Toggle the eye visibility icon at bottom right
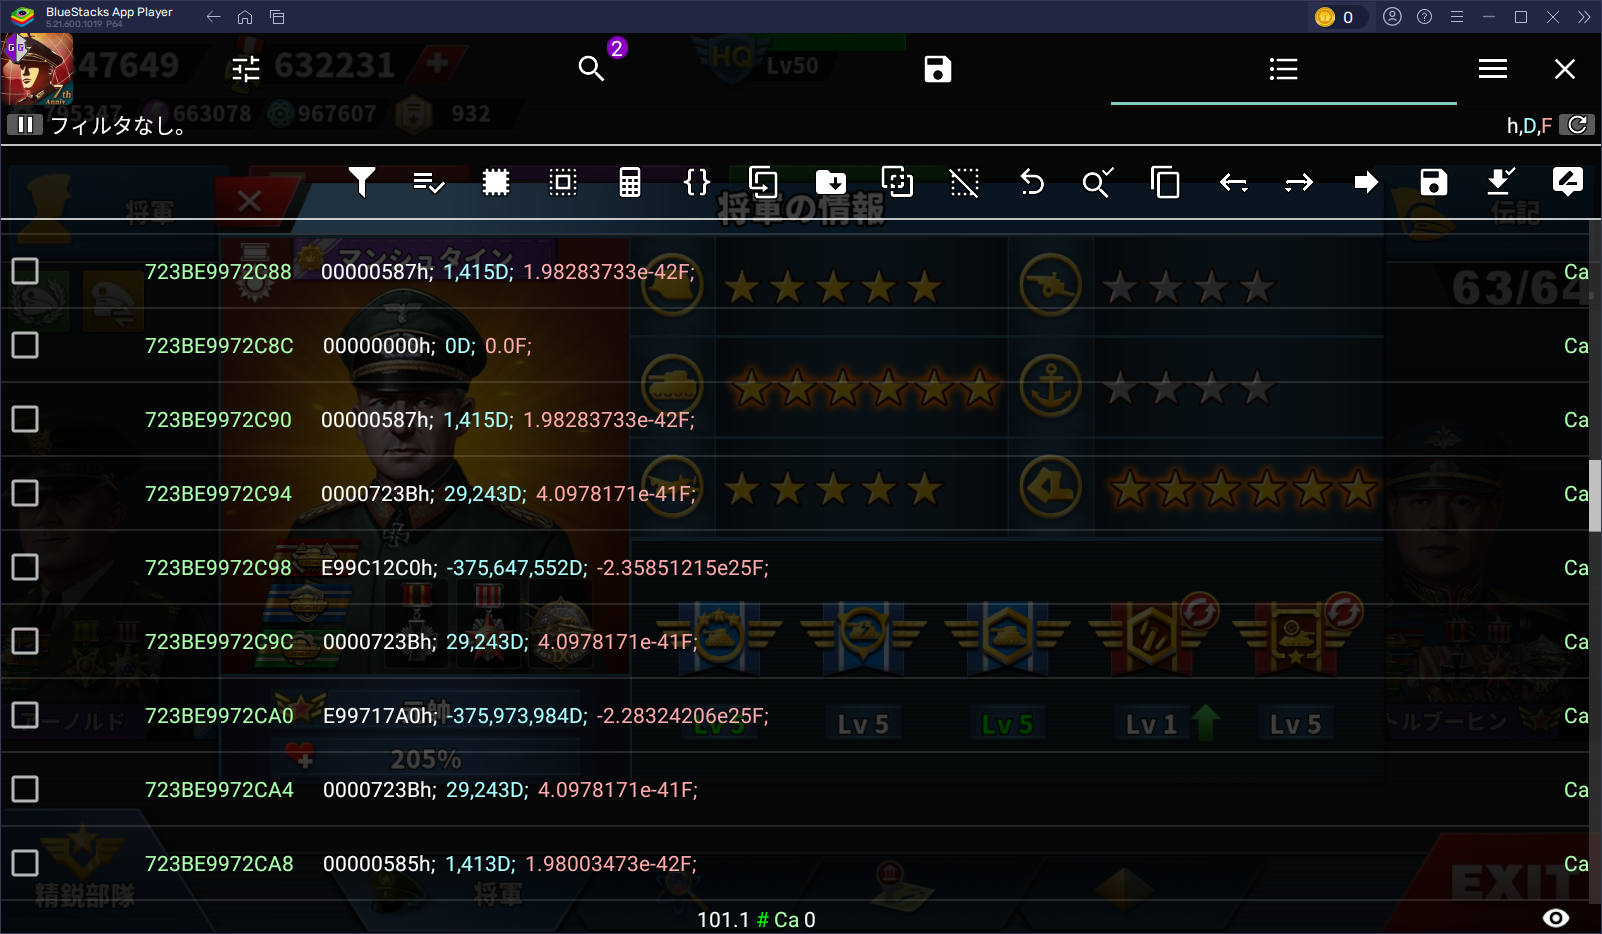The height and width of the screenshot is (934, 1602). [x=1556, y=918]
